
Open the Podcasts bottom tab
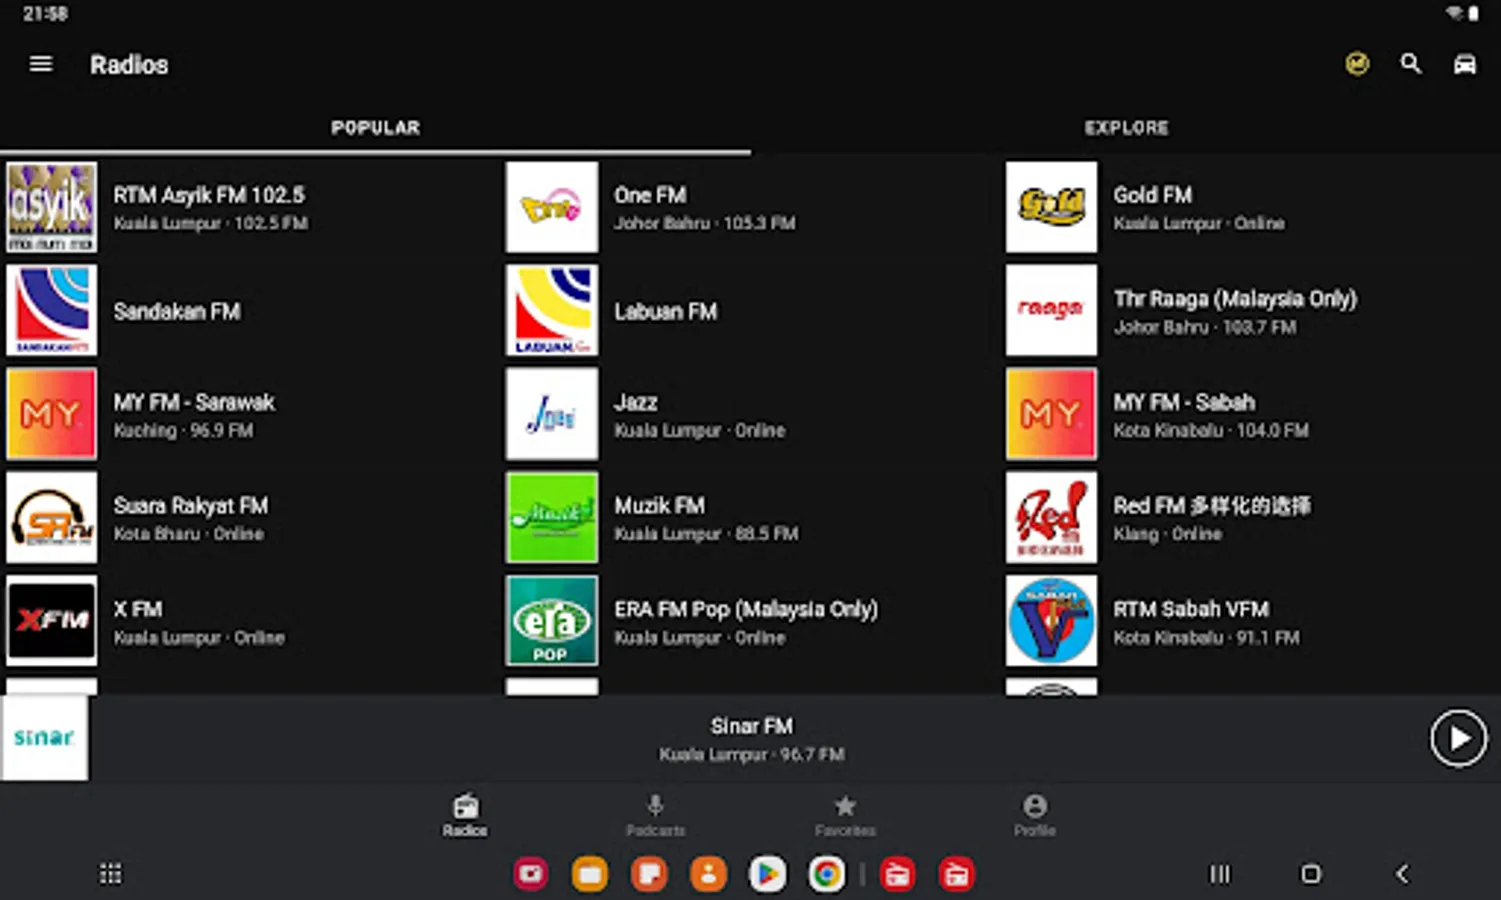coord(655,815)
